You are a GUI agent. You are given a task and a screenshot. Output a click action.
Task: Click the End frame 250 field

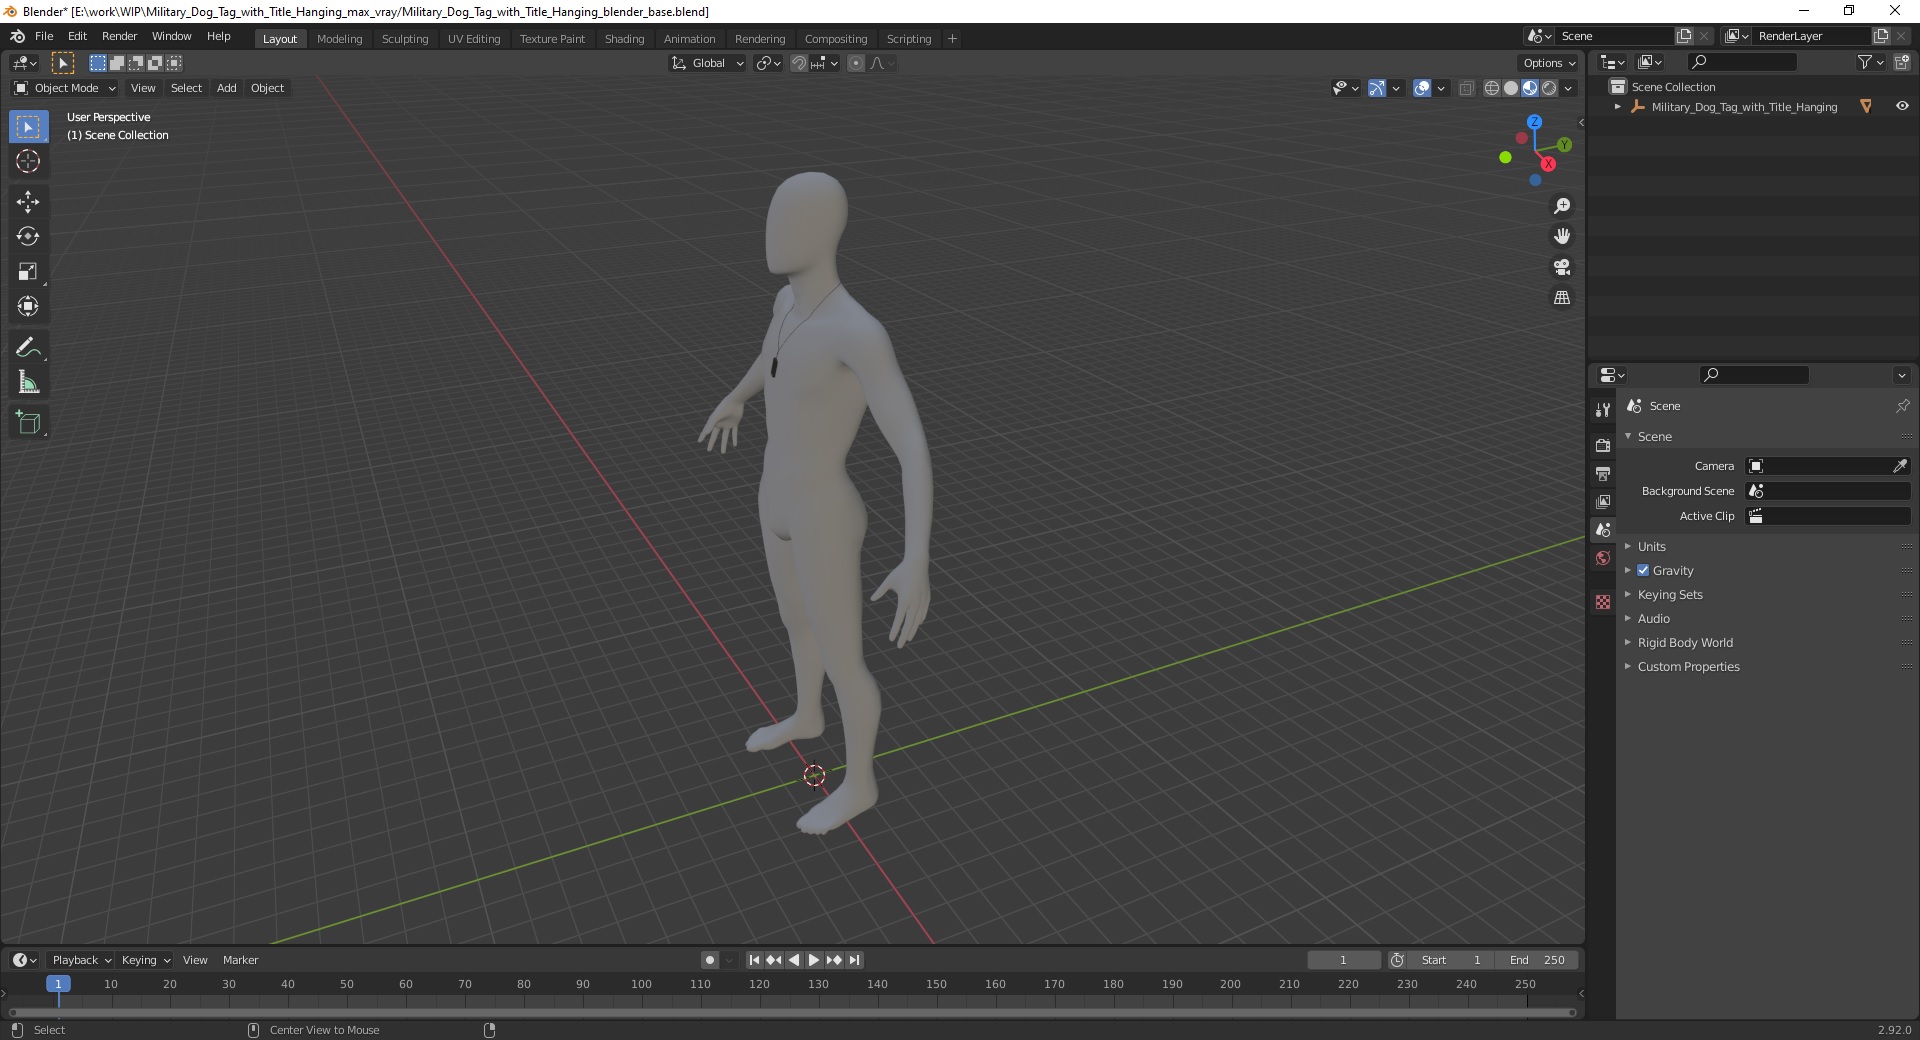point(1538,960)
